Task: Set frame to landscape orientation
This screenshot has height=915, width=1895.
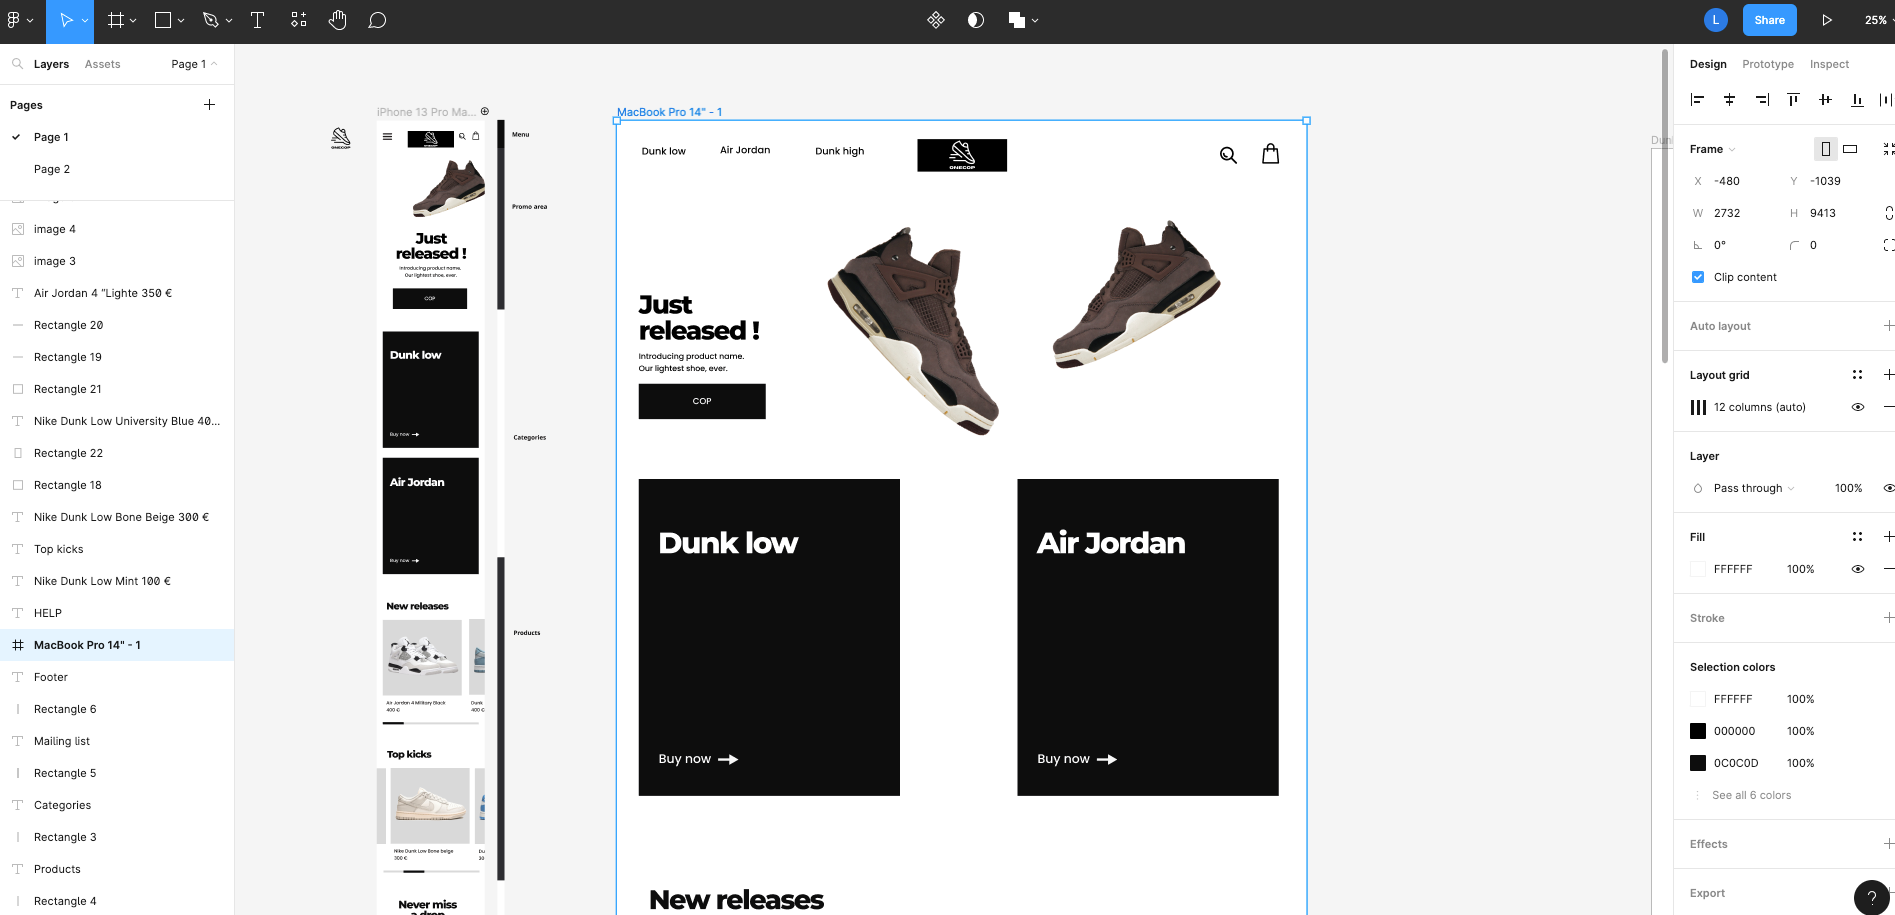Action: click(1850, 149)
